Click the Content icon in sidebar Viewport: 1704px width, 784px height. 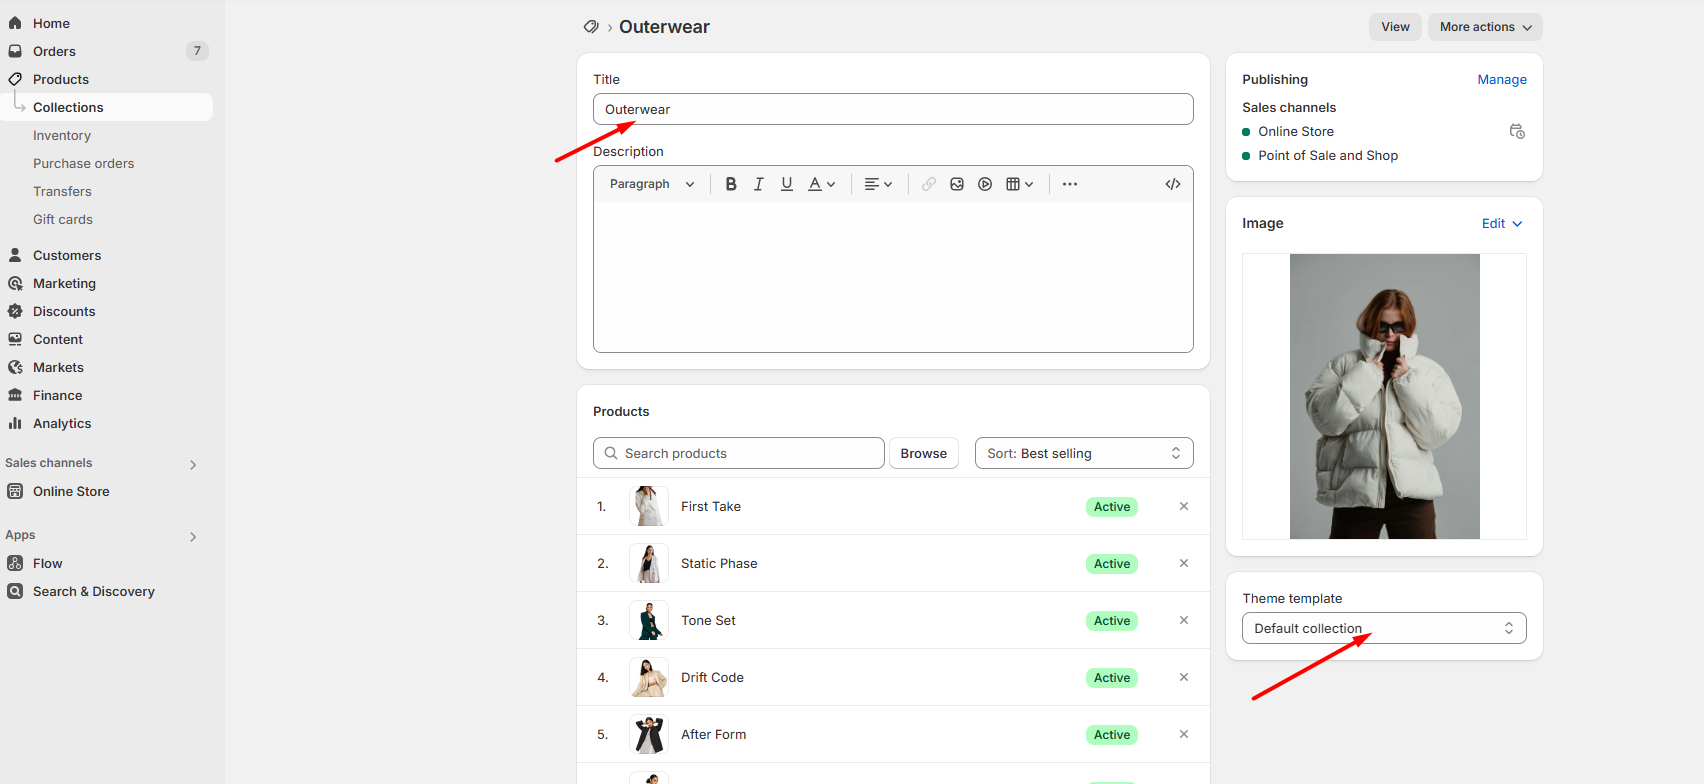click(x=15, y=339)
